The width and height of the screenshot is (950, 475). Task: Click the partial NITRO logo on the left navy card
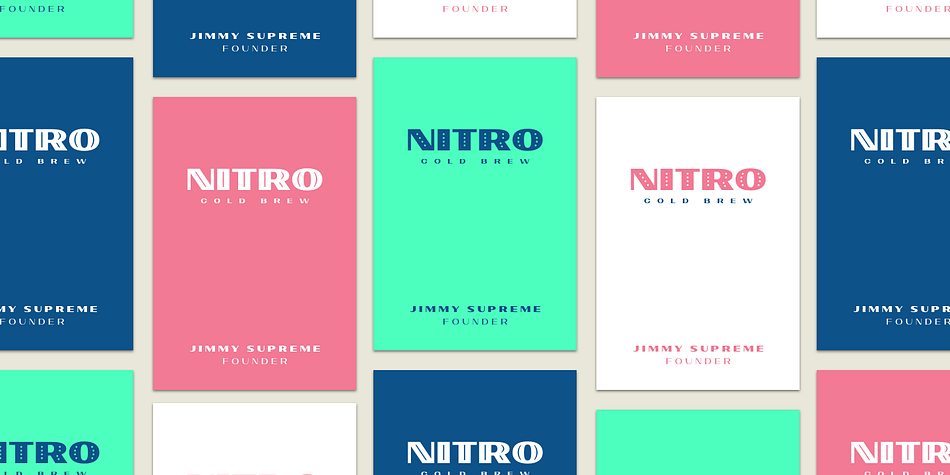coord(50,140)
